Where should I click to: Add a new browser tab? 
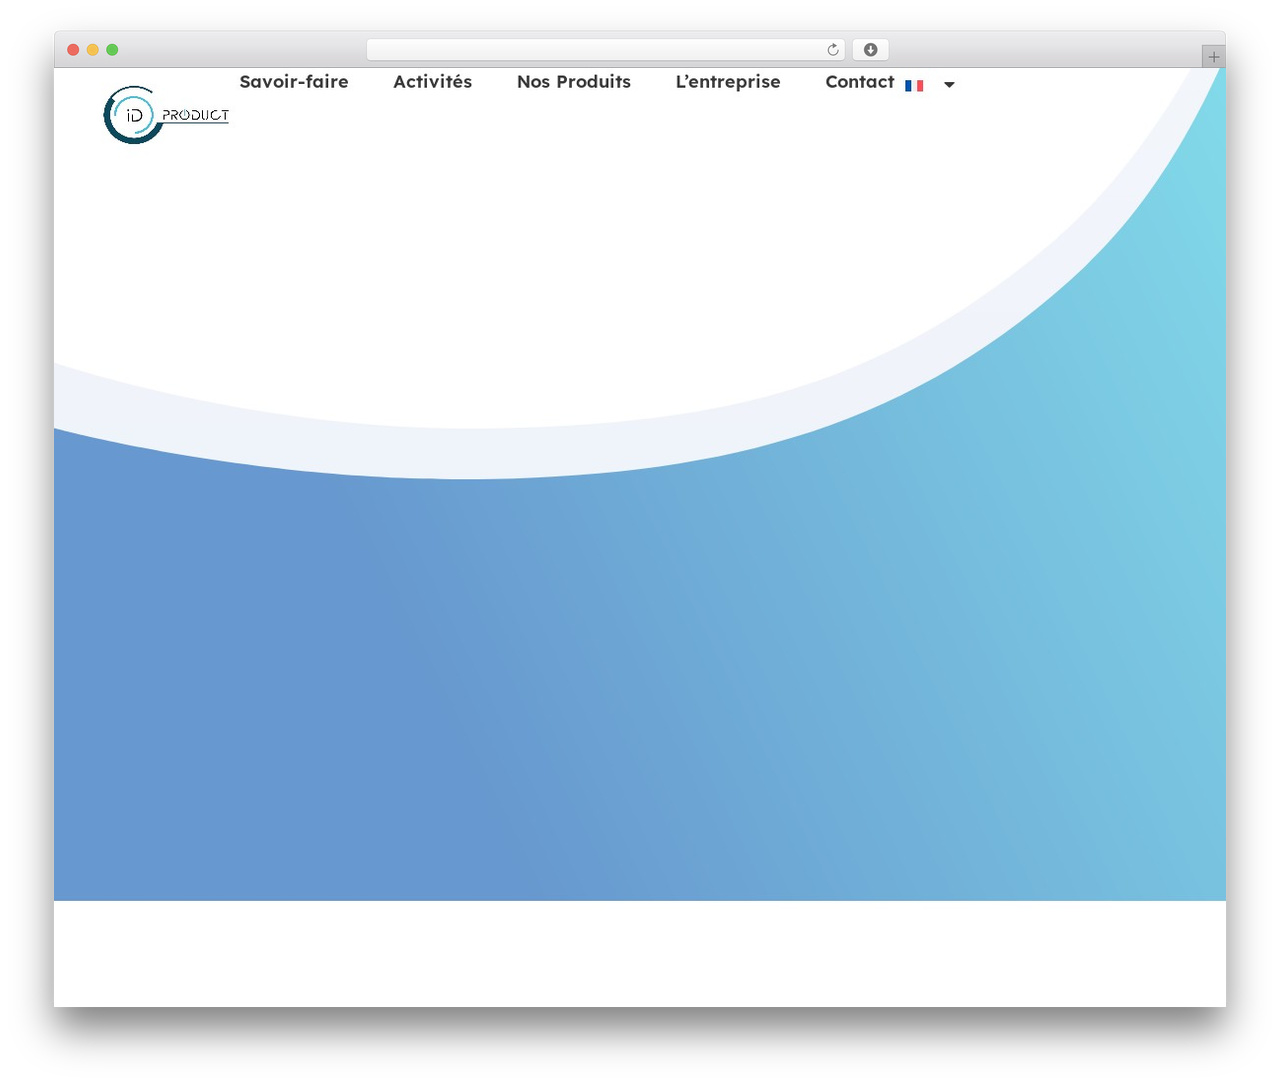pos(1213,57)
